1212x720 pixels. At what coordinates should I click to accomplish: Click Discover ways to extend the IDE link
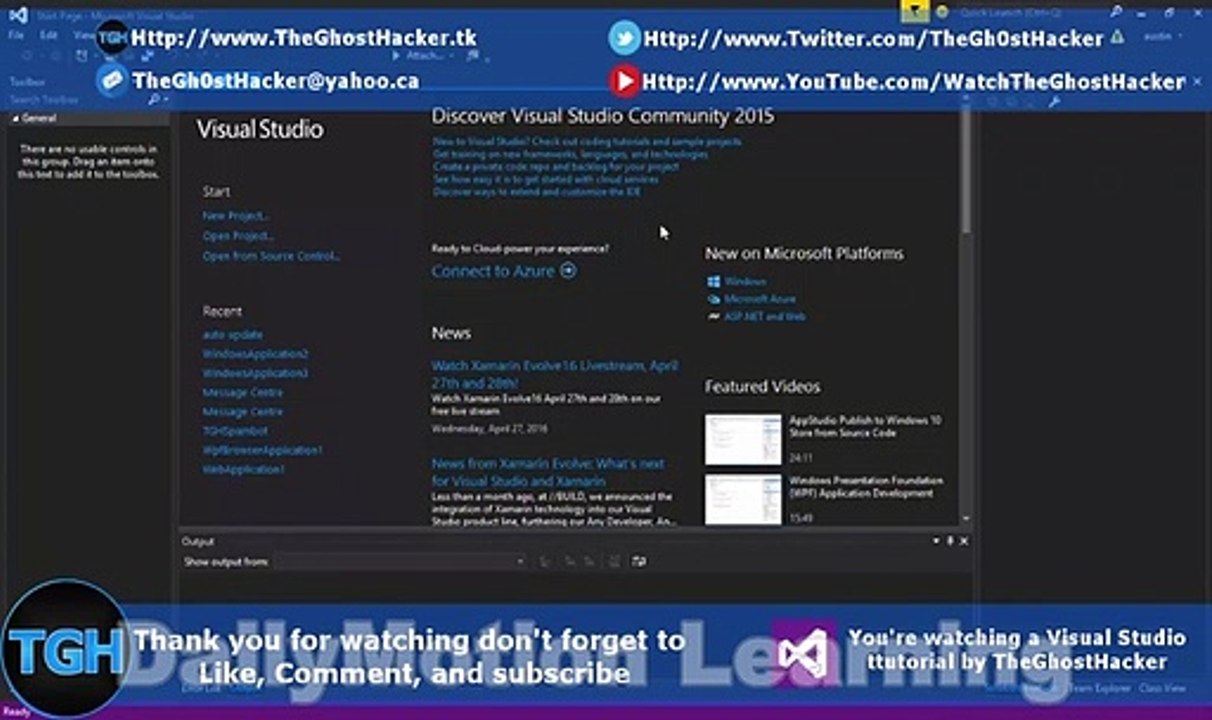point(537,191)
